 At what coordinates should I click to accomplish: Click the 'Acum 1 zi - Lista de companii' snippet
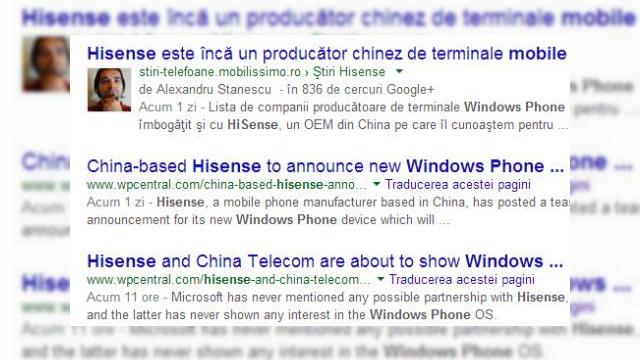[x=353, y=116]
